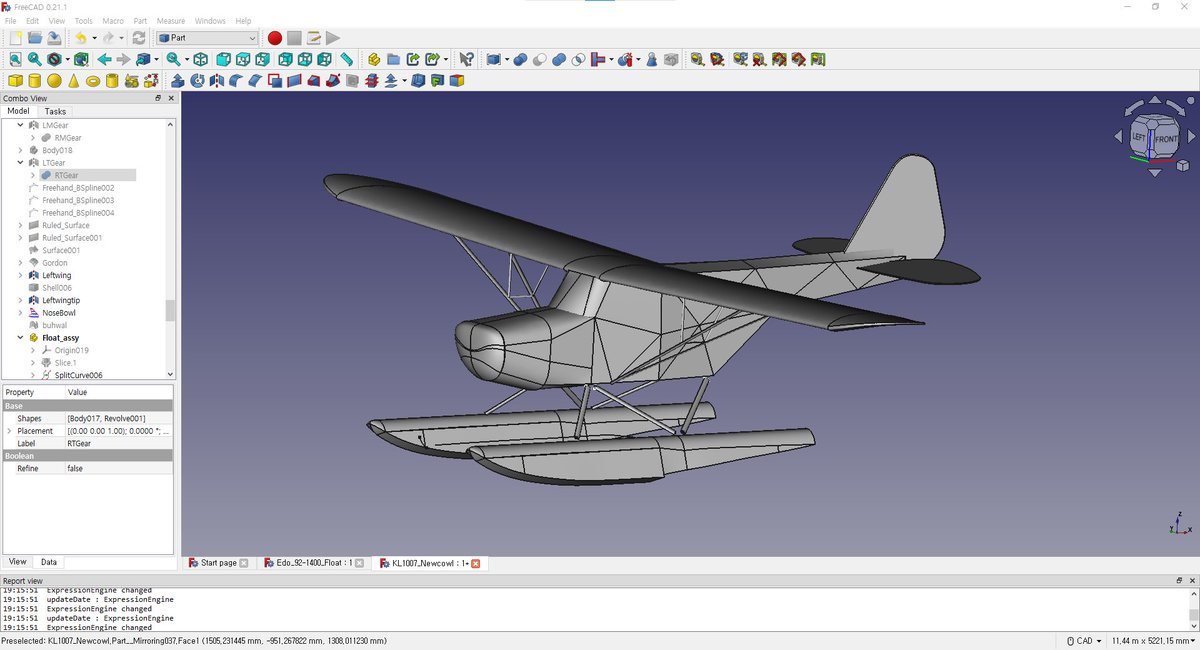This screenshot has width=1200, height=650.
Task: Expand the Placement property row
Action: 9,431
